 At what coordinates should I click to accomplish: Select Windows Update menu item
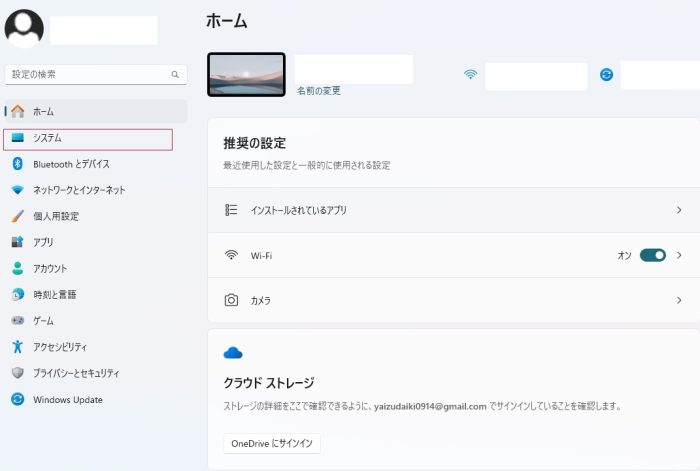coord(95,399)
